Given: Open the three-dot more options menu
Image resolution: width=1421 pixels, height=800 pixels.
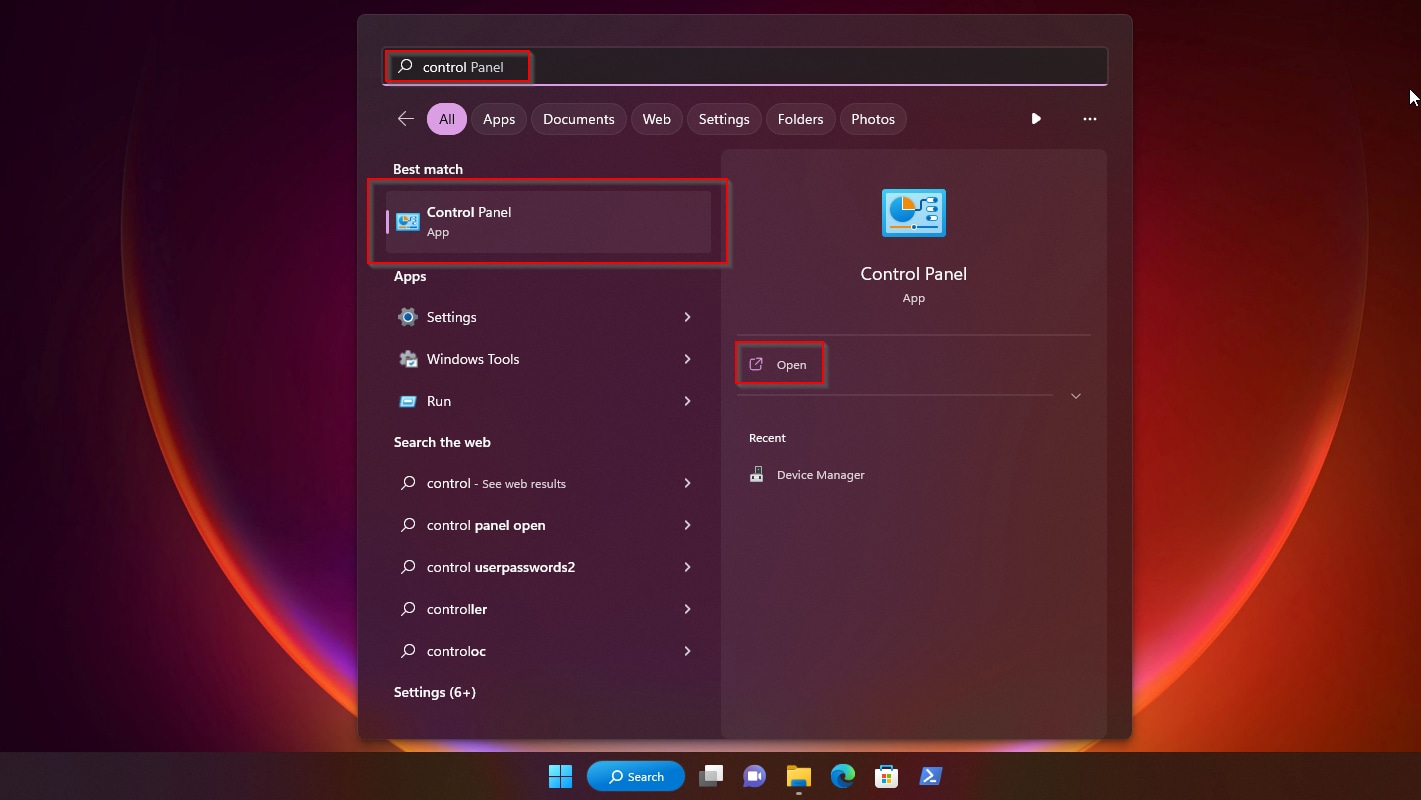Looking at the screenshot, I should 1089,119.
